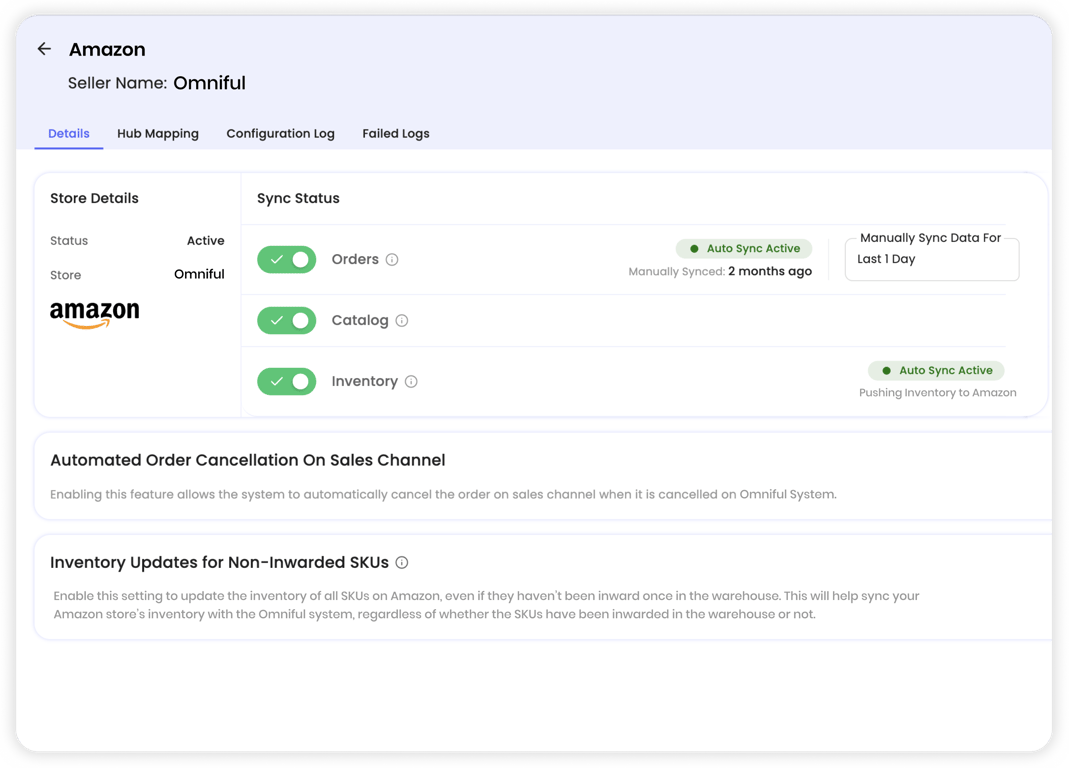Click the Inventory Auto Sync Active badge

tap(936, 370)
